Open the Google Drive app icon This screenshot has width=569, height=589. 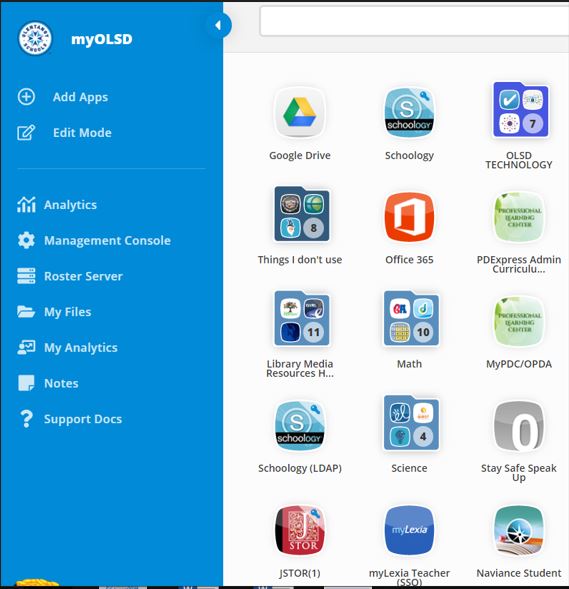coord(300,112)
